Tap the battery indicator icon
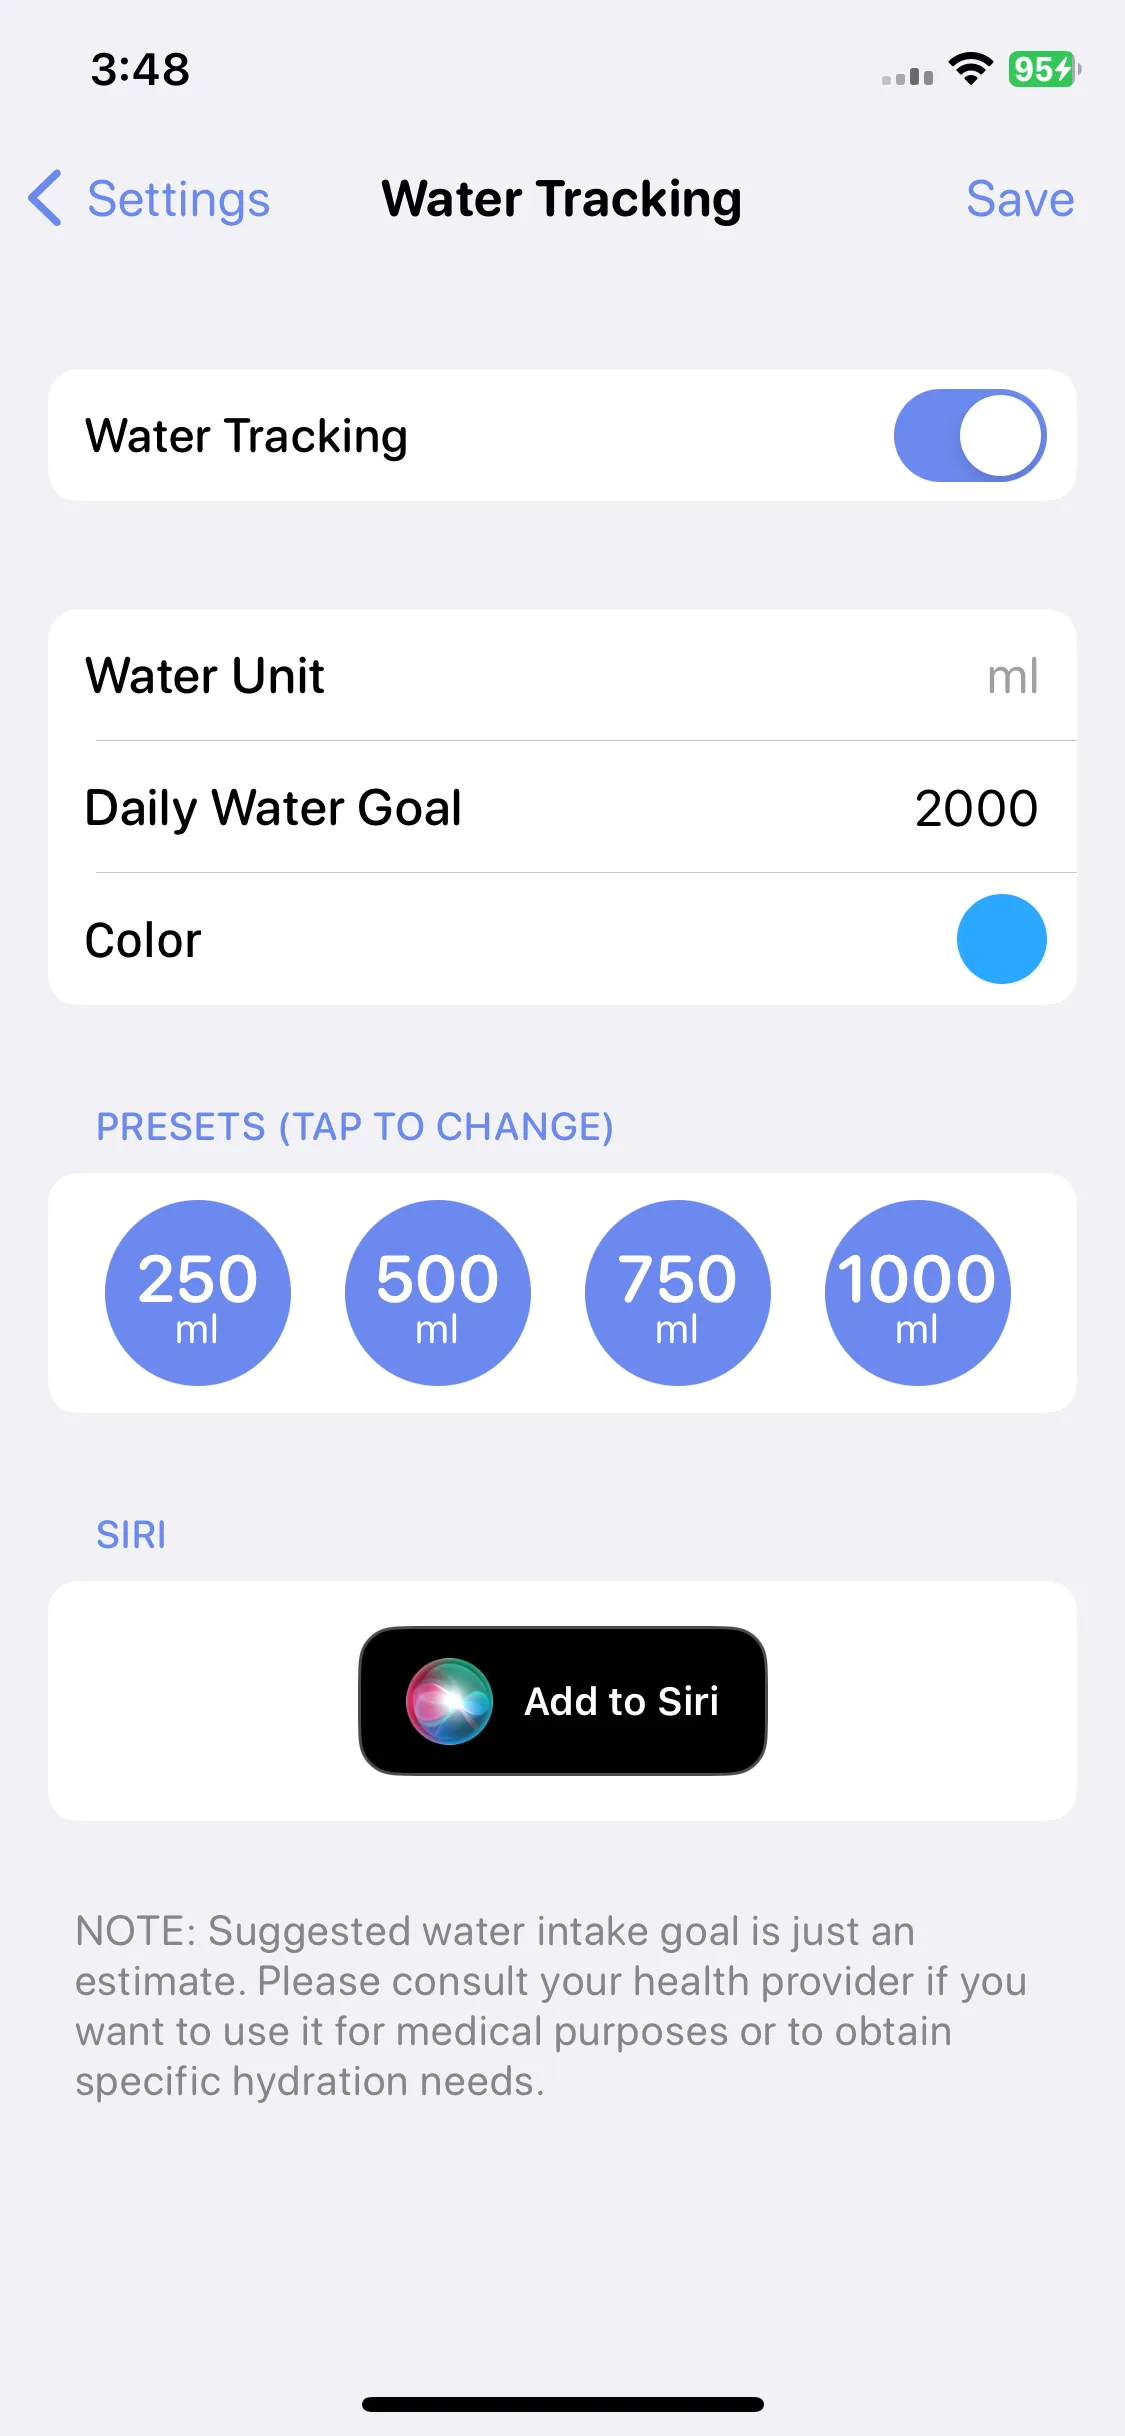Screen dimensions: 1125x2436 tap(1044, 69)
